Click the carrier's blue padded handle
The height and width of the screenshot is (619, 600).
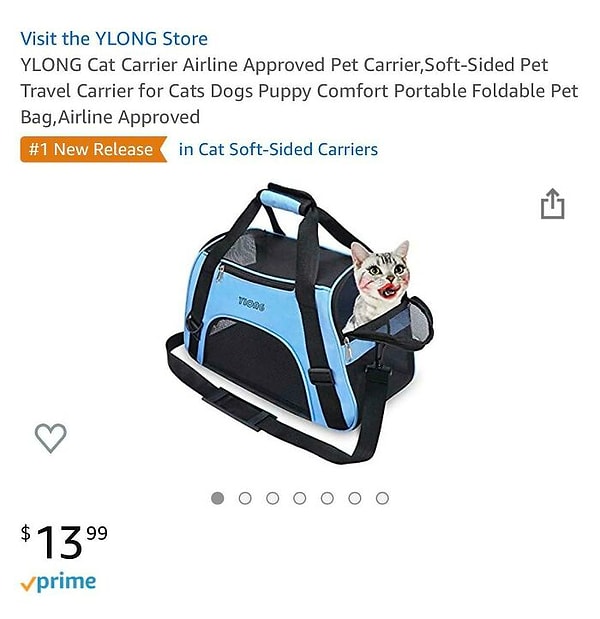click(283, 201)
